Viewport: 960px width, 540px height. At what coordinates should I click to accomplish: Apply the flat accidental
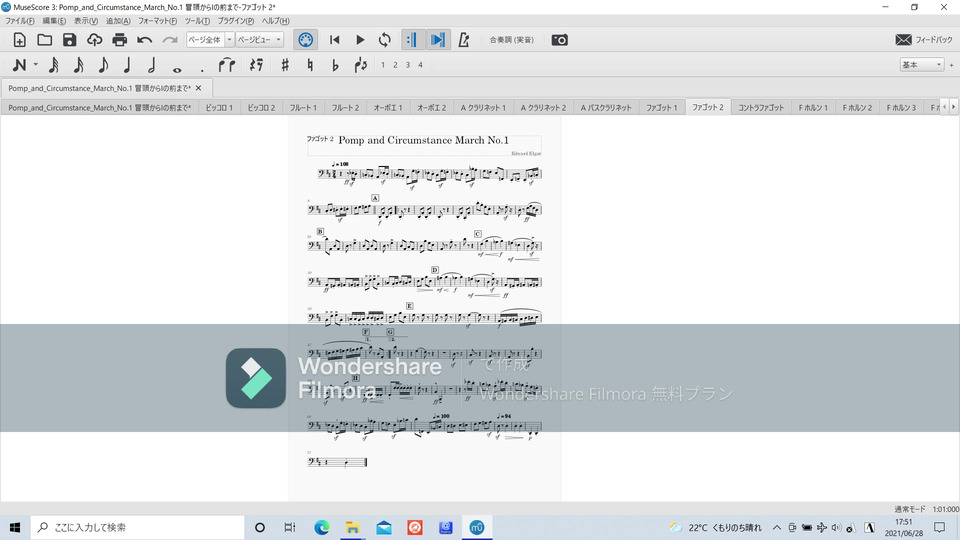(335, 65)
